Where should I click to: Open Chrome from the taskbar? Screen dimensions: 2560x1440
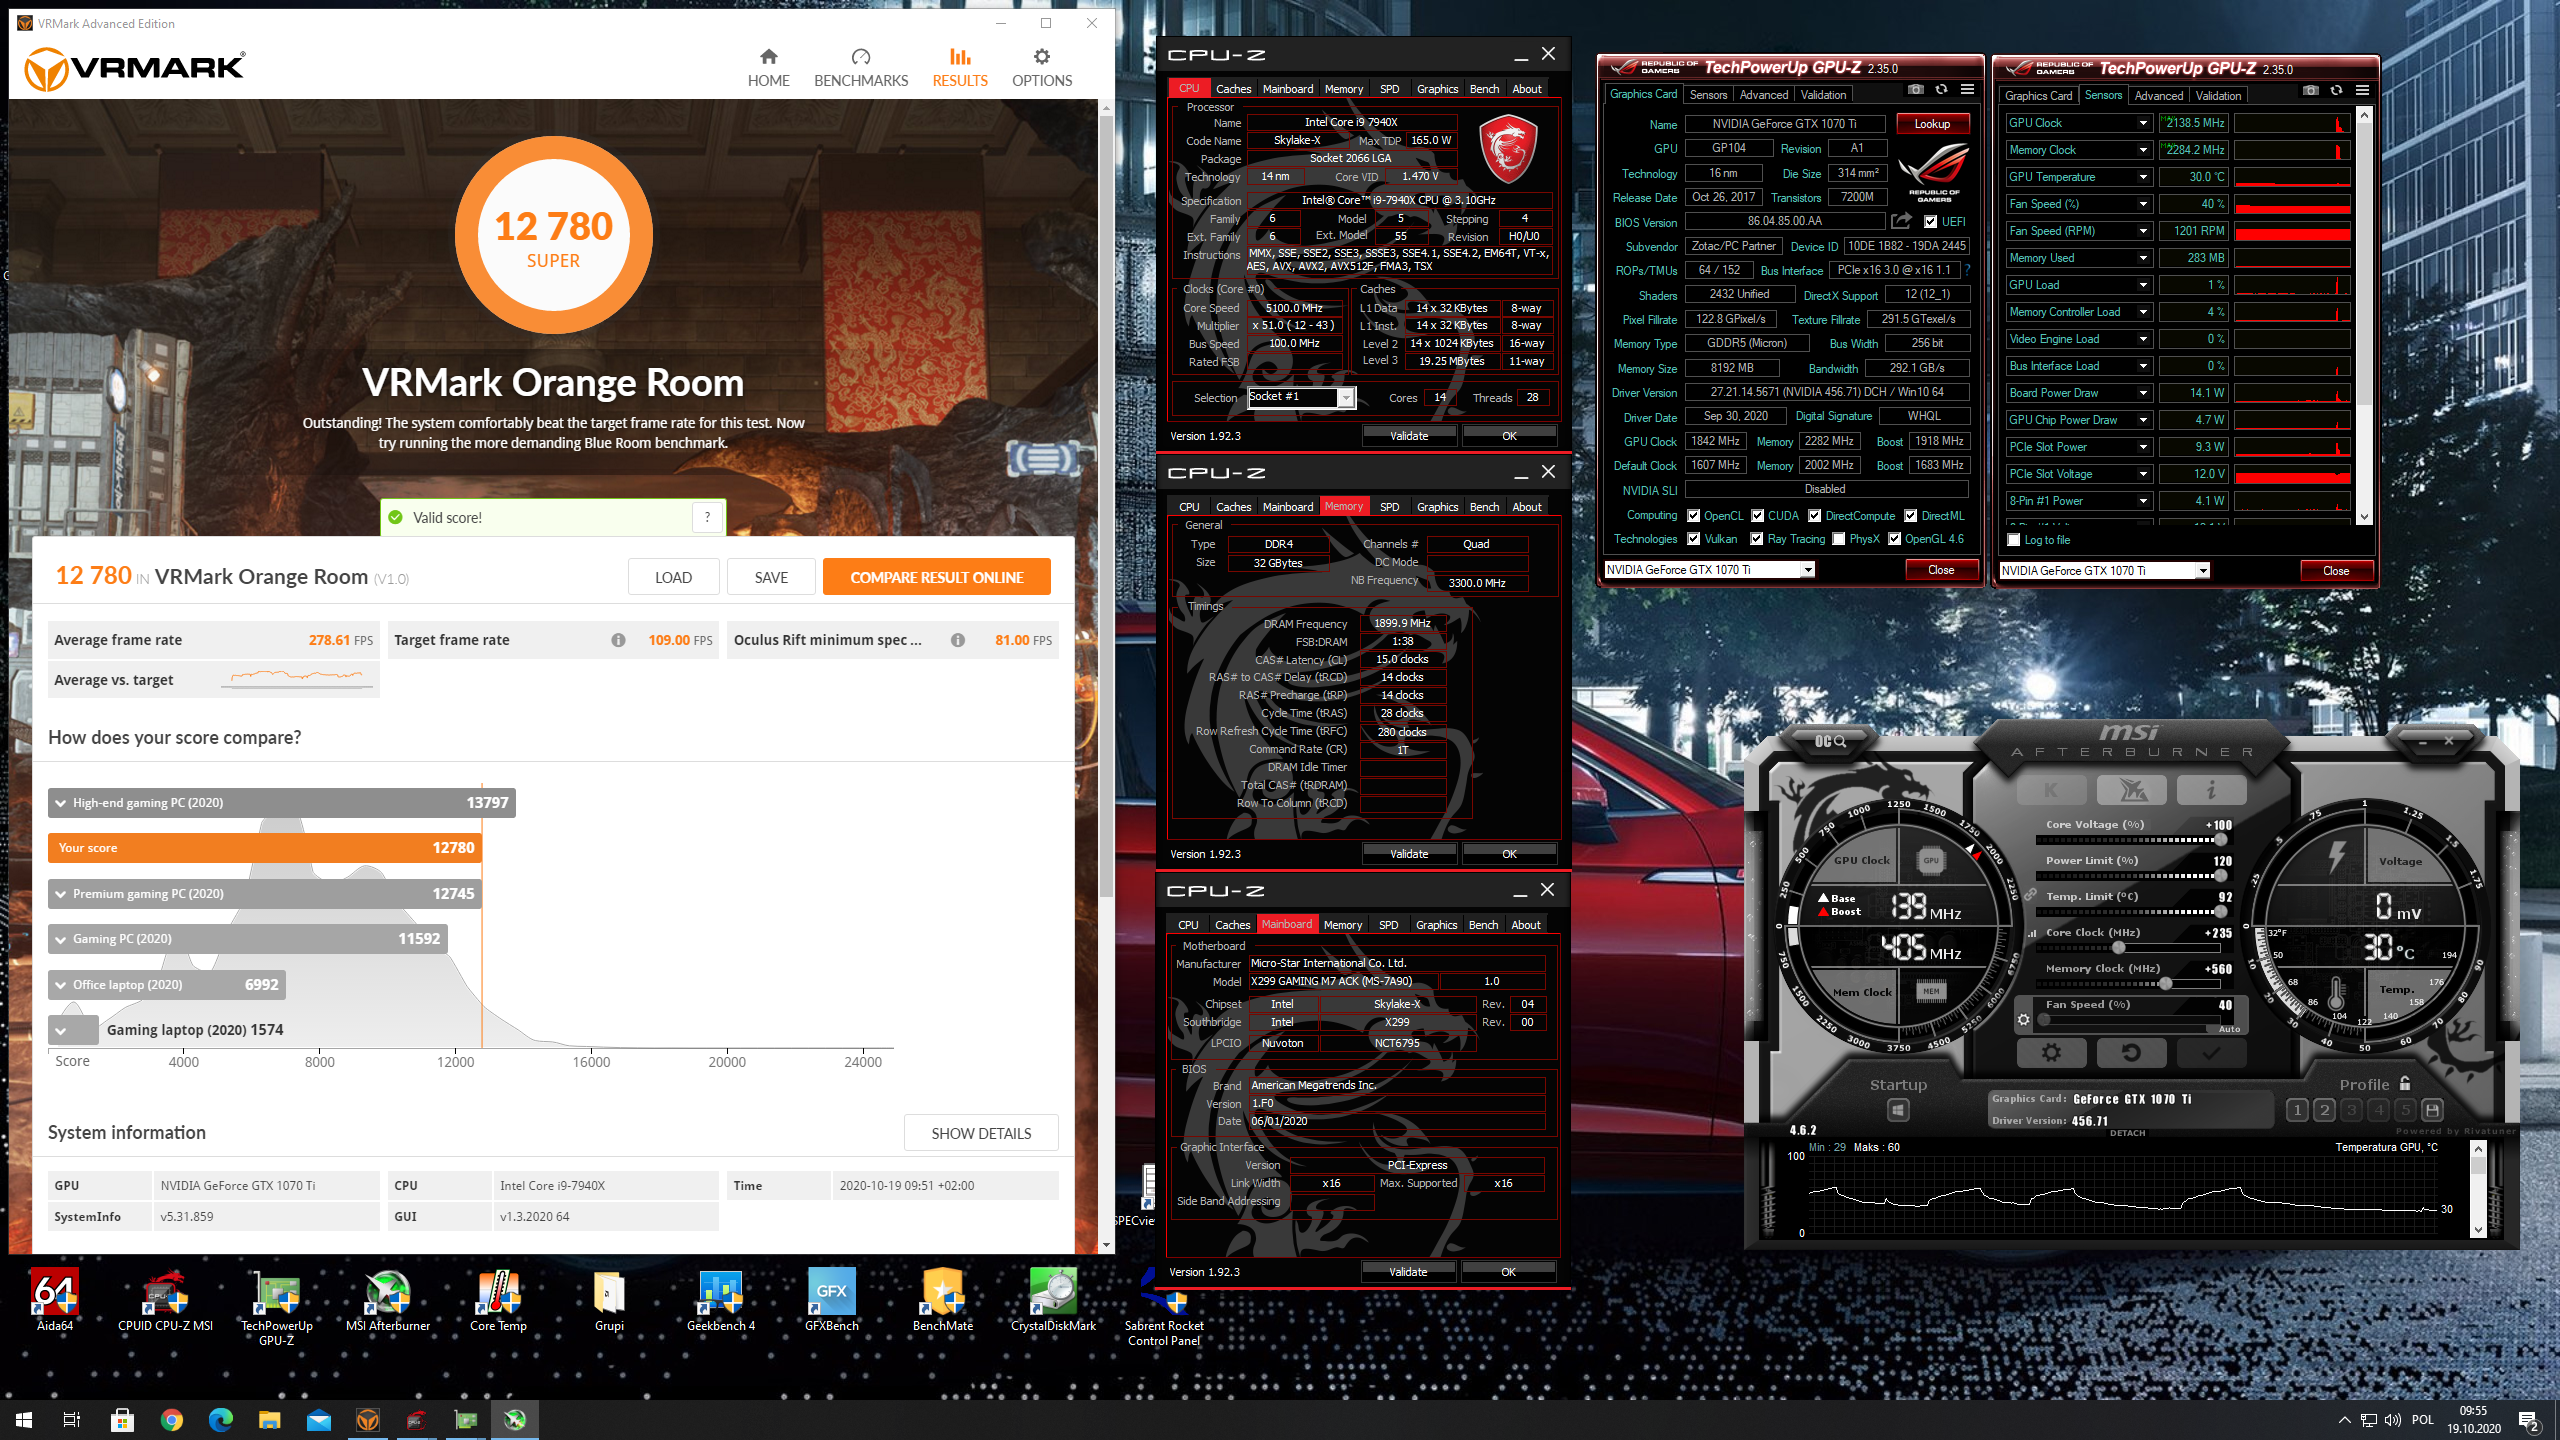coord(171,1420)
